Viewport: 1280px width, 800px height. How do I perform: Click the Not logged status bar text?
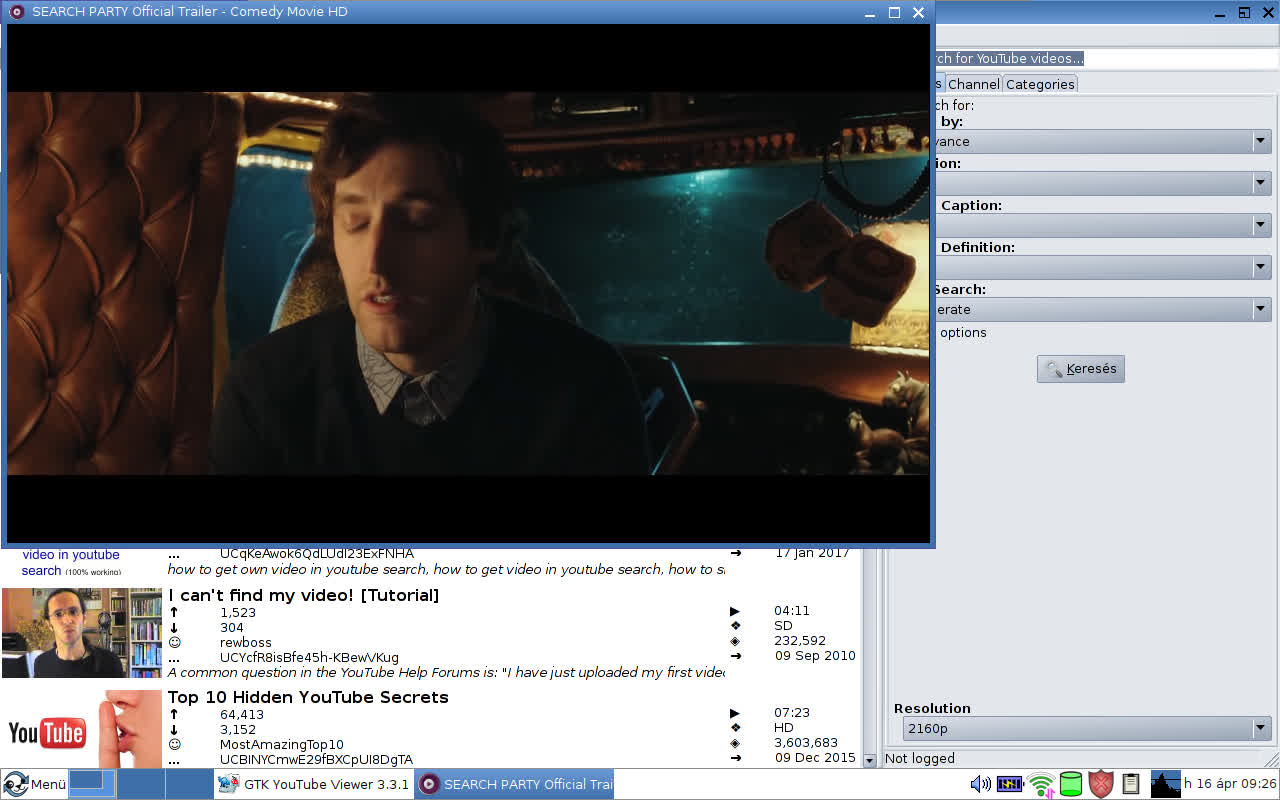(x=920, y=758)
